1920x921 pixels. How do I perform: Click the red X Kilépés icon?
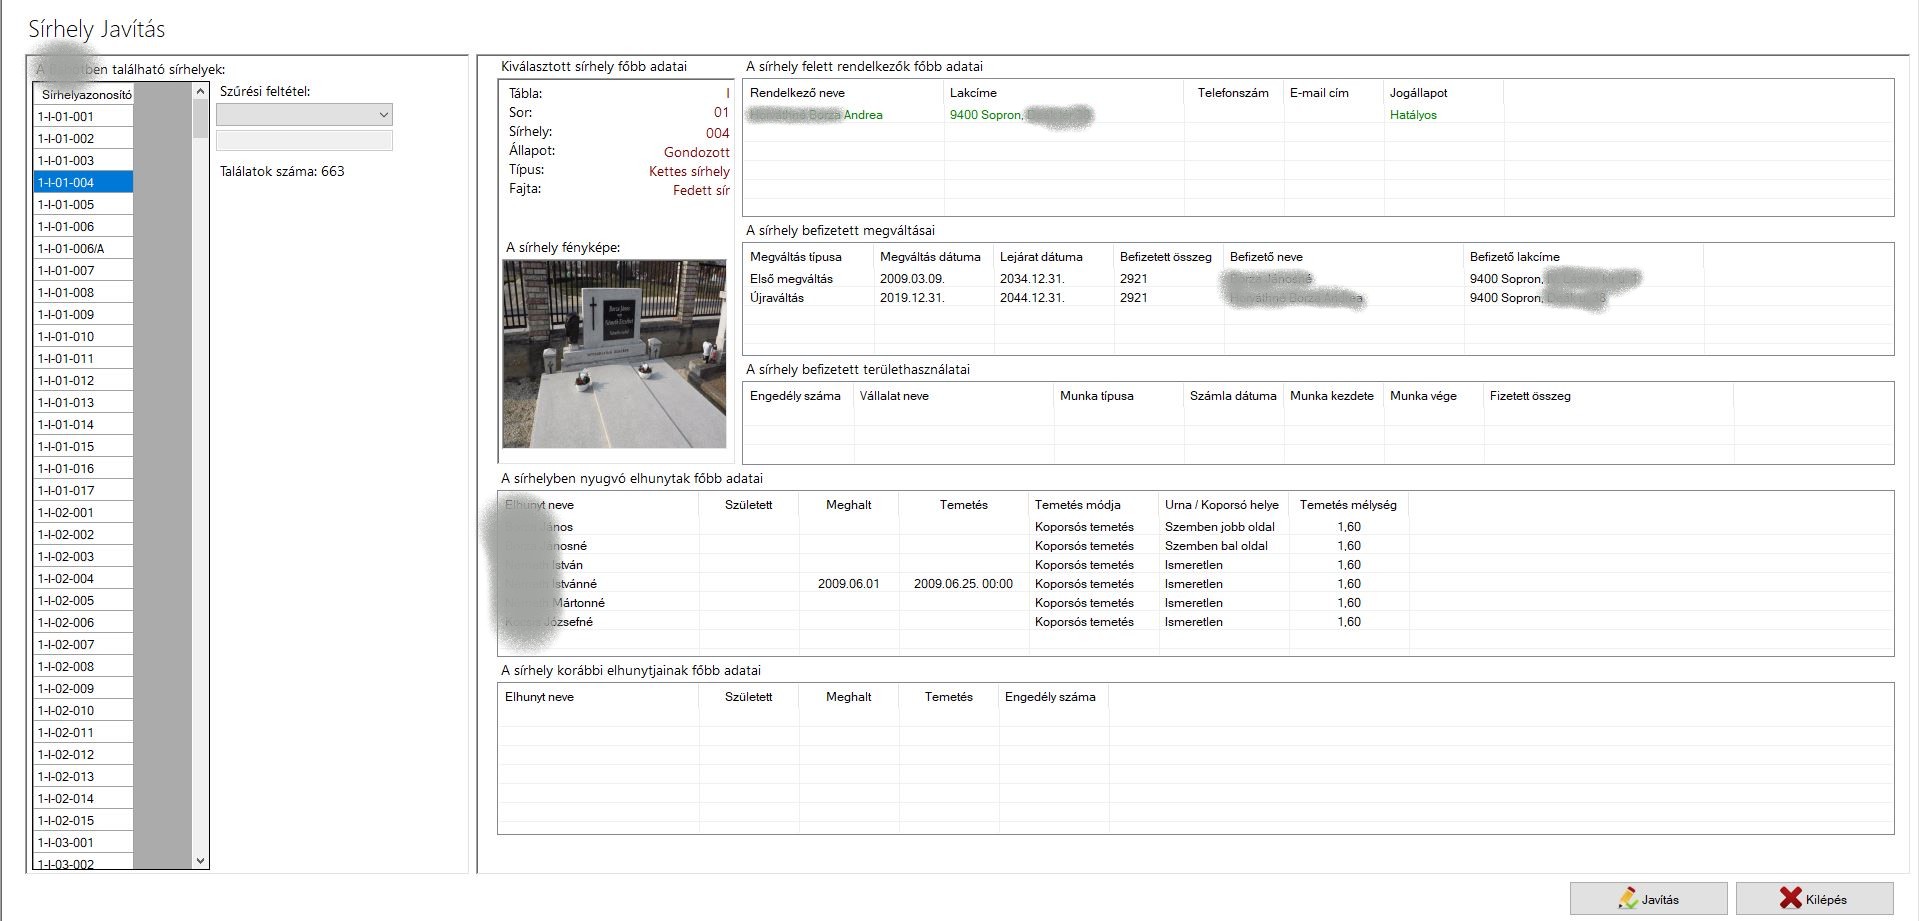coord(1790,898)
